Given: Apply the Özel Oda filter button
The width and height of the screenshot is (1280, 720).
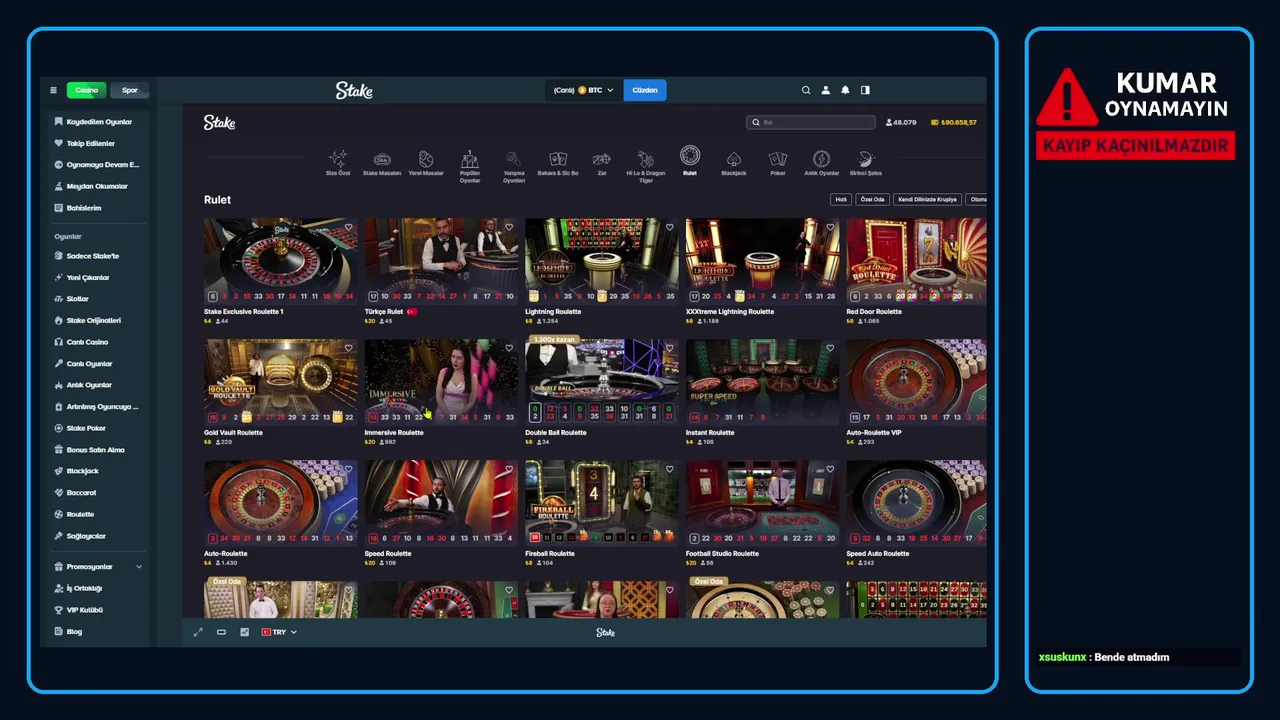Looking at the screenshot, I should (873, 200).
